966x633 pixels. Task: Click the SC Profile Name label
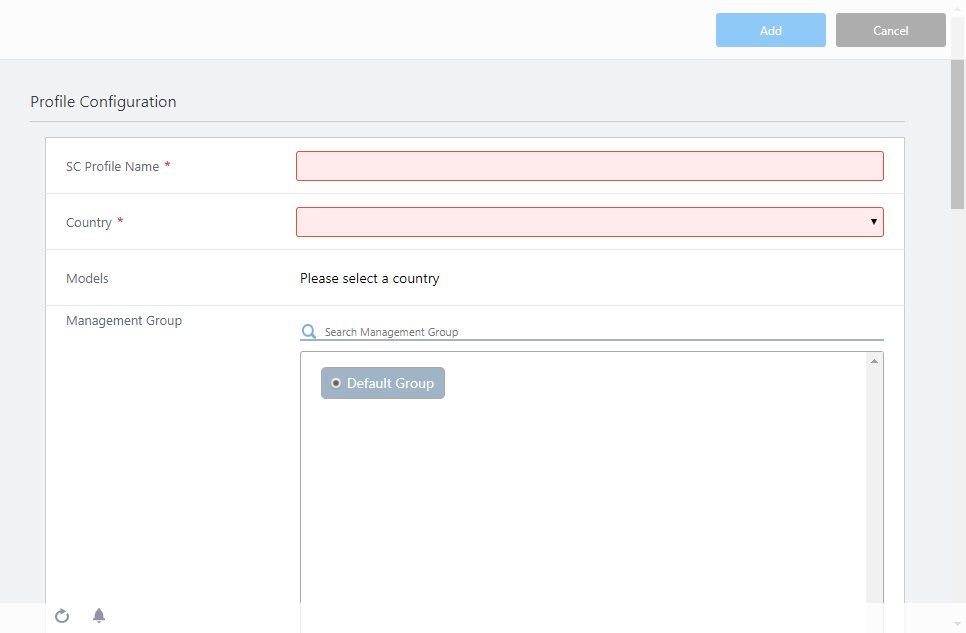pos(112,167)
